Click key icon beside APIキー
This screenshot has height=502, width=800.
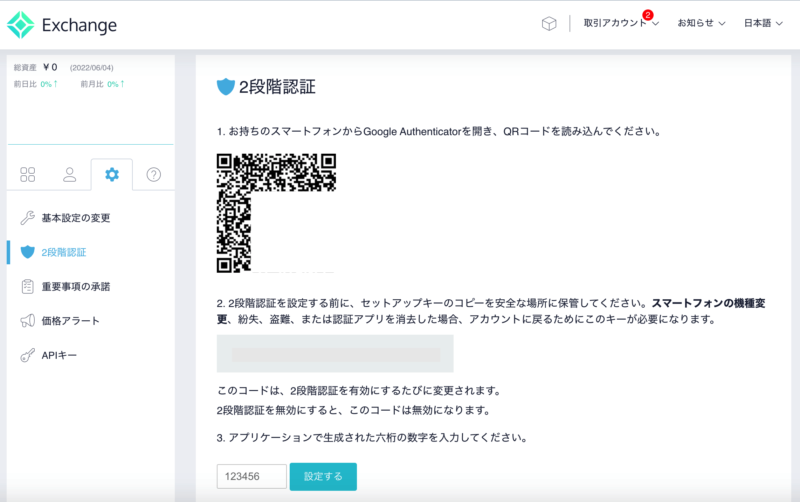pyautogui.click(x=28, y=355)
